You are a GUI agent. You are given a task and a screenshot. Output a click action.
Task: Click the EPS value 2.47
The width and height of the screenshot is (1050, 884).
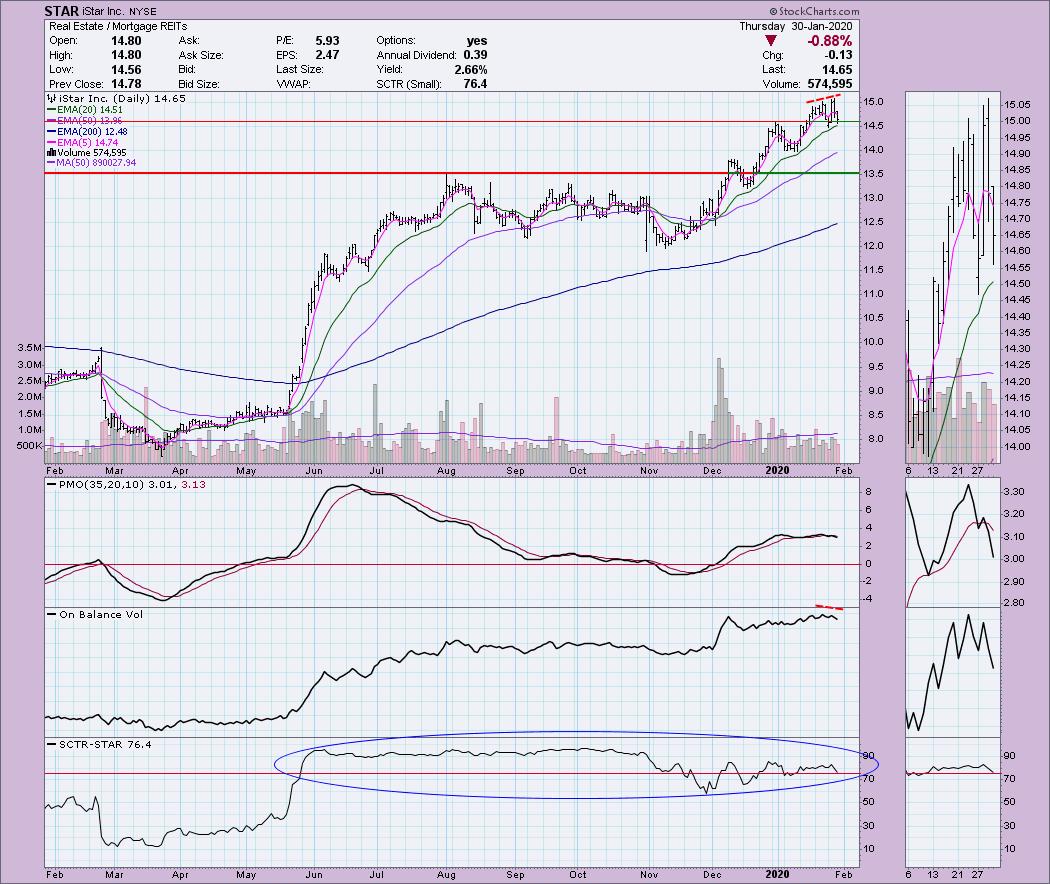(327, 55)
